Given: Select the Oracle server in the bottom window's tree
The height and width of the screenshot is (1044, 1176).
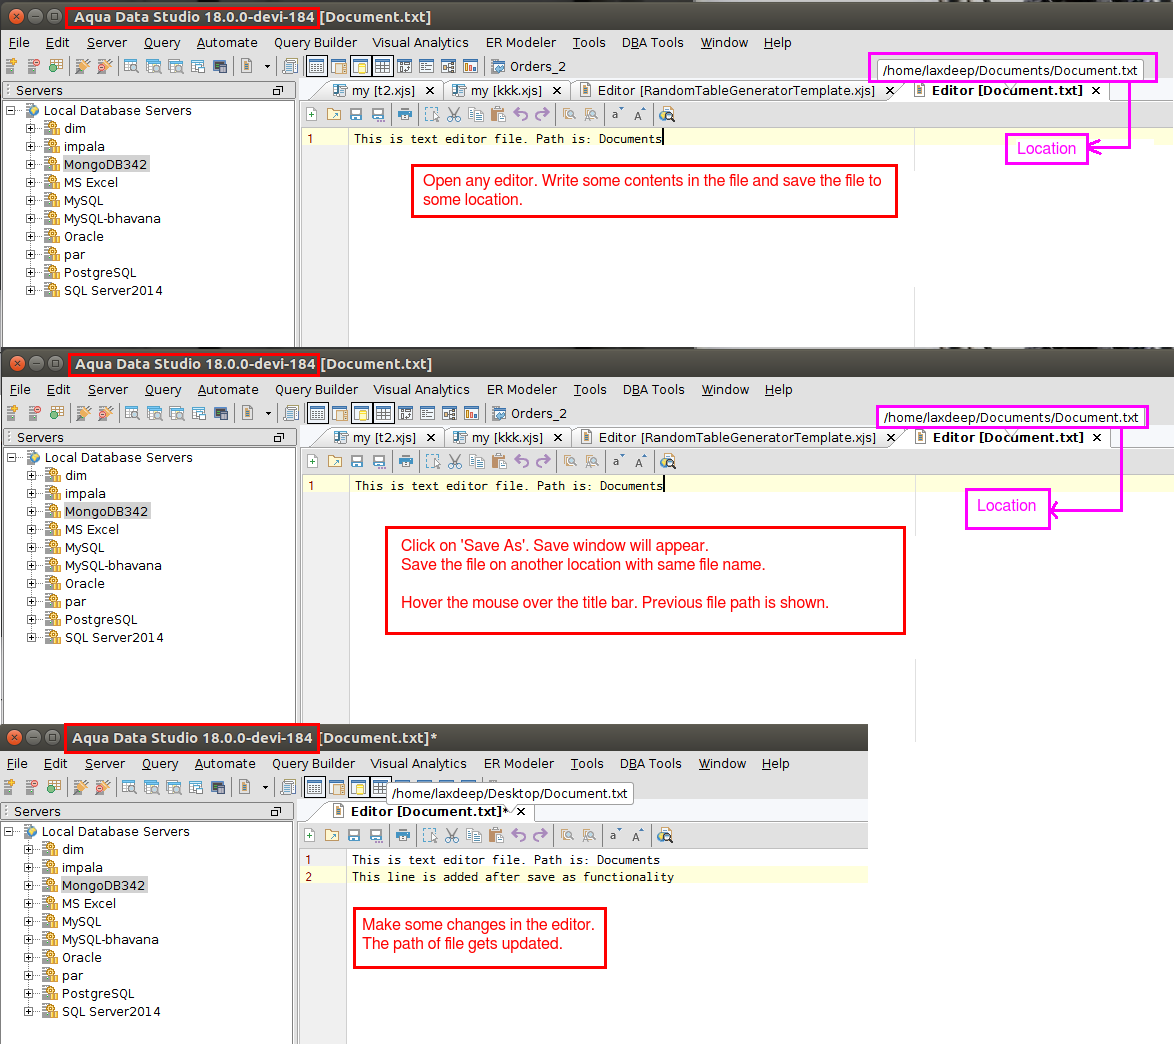Looking at the screenshot, I should coord(82,958).
